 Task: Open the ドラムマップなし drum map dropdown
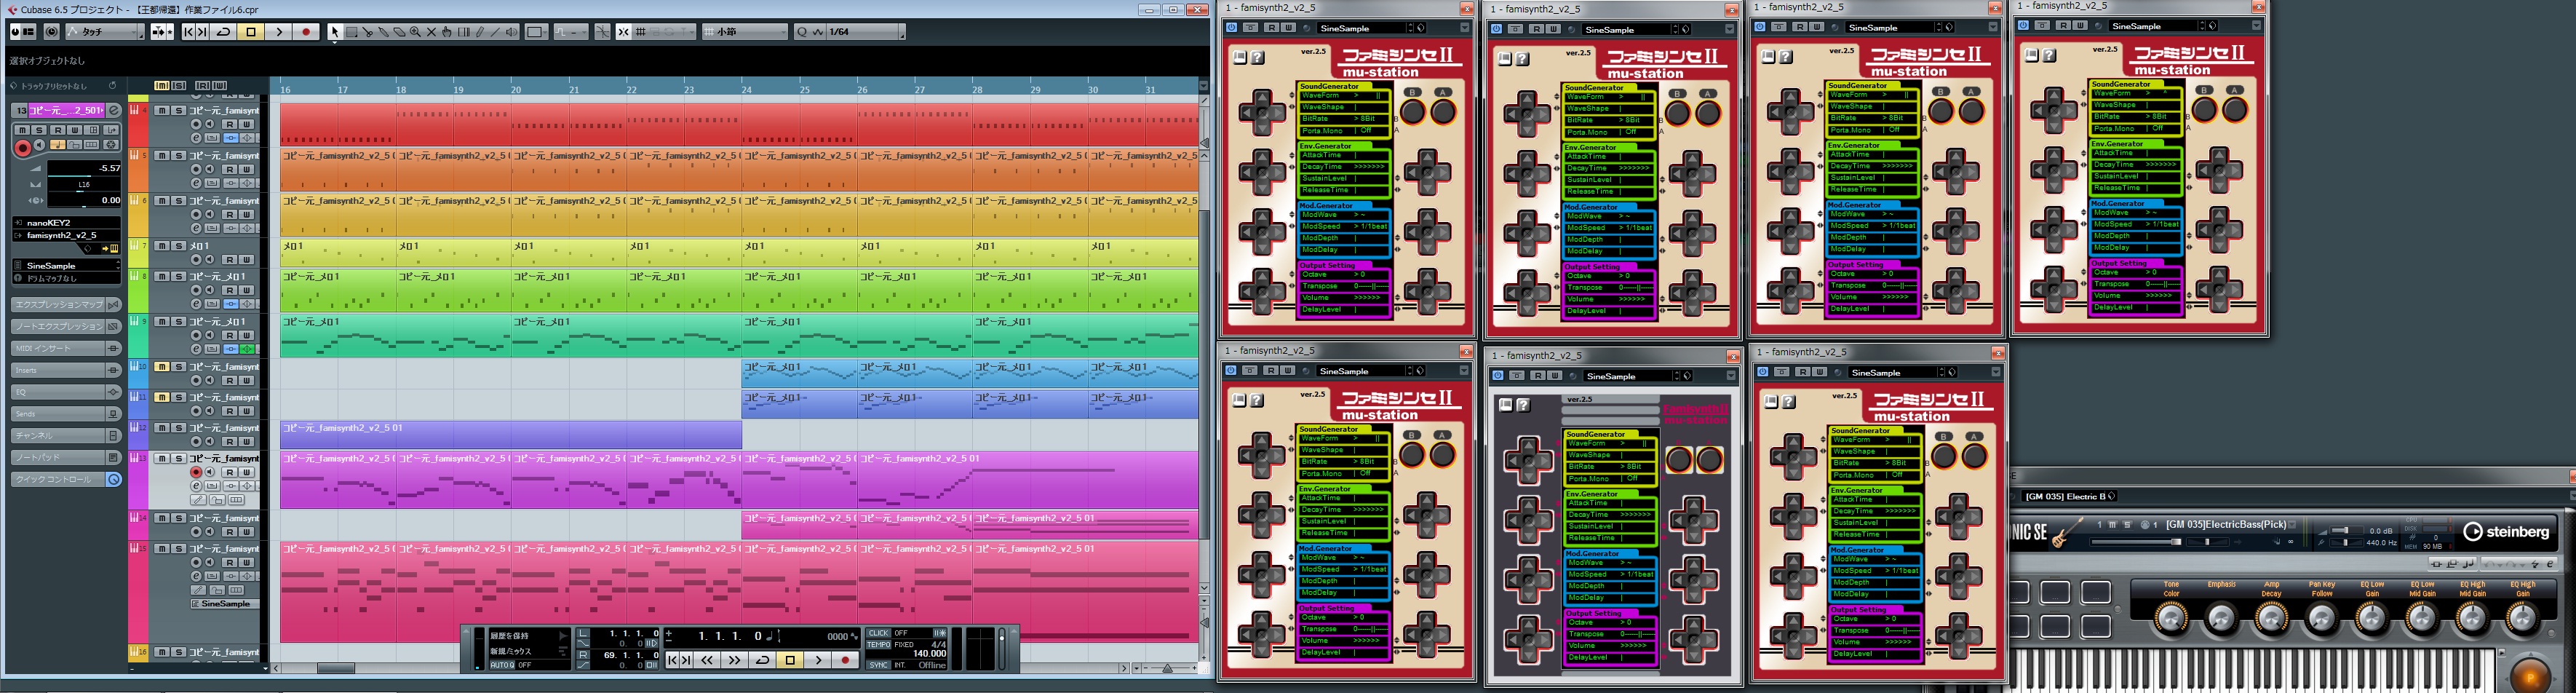(x=67, y=279)
